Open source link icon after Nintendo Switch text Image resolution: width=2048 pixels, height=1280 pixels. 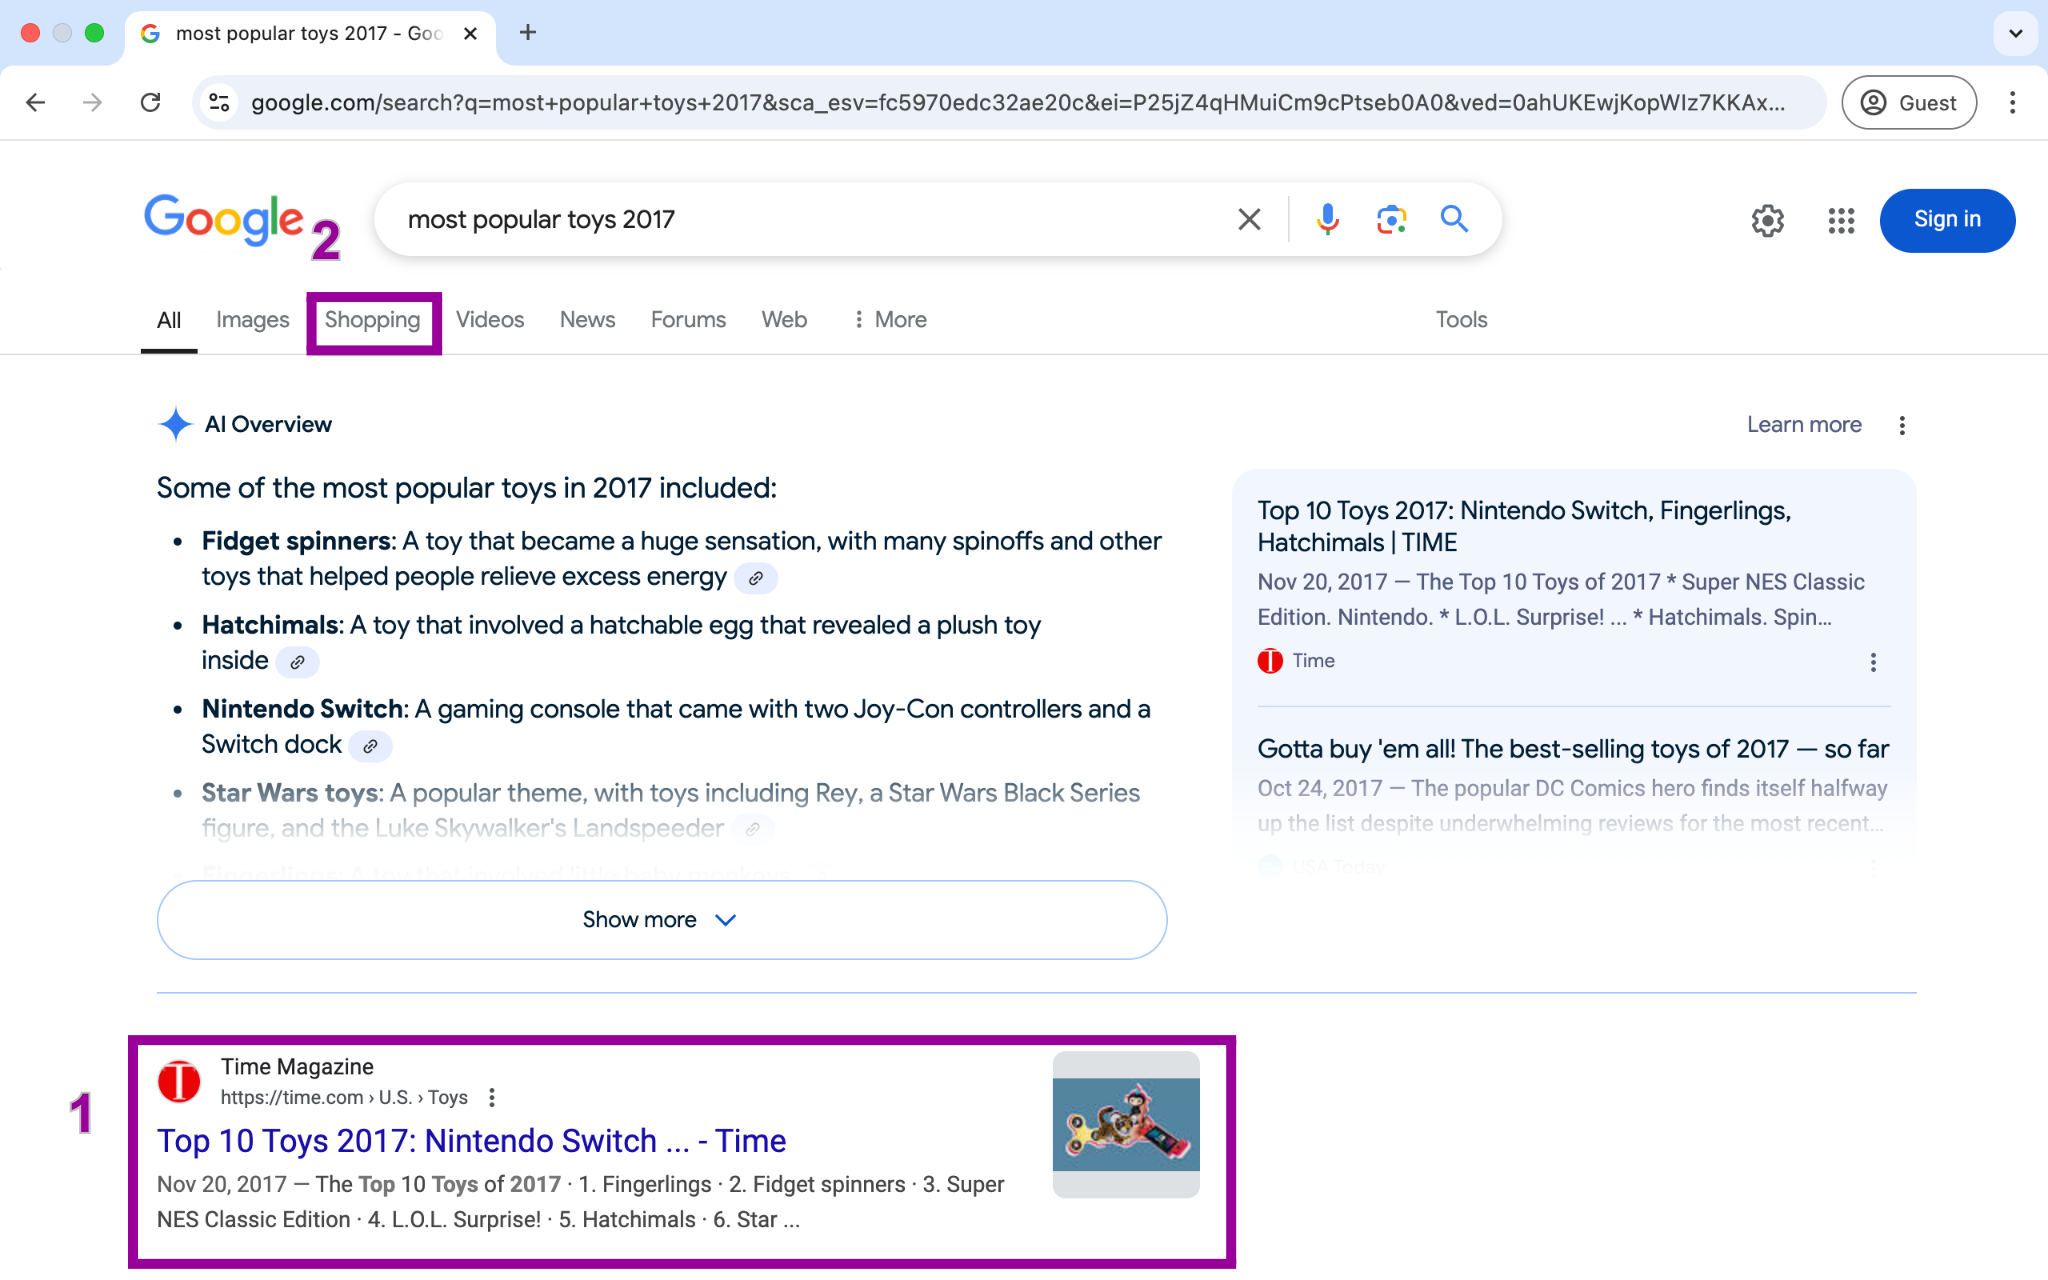[x=370, y=746]
